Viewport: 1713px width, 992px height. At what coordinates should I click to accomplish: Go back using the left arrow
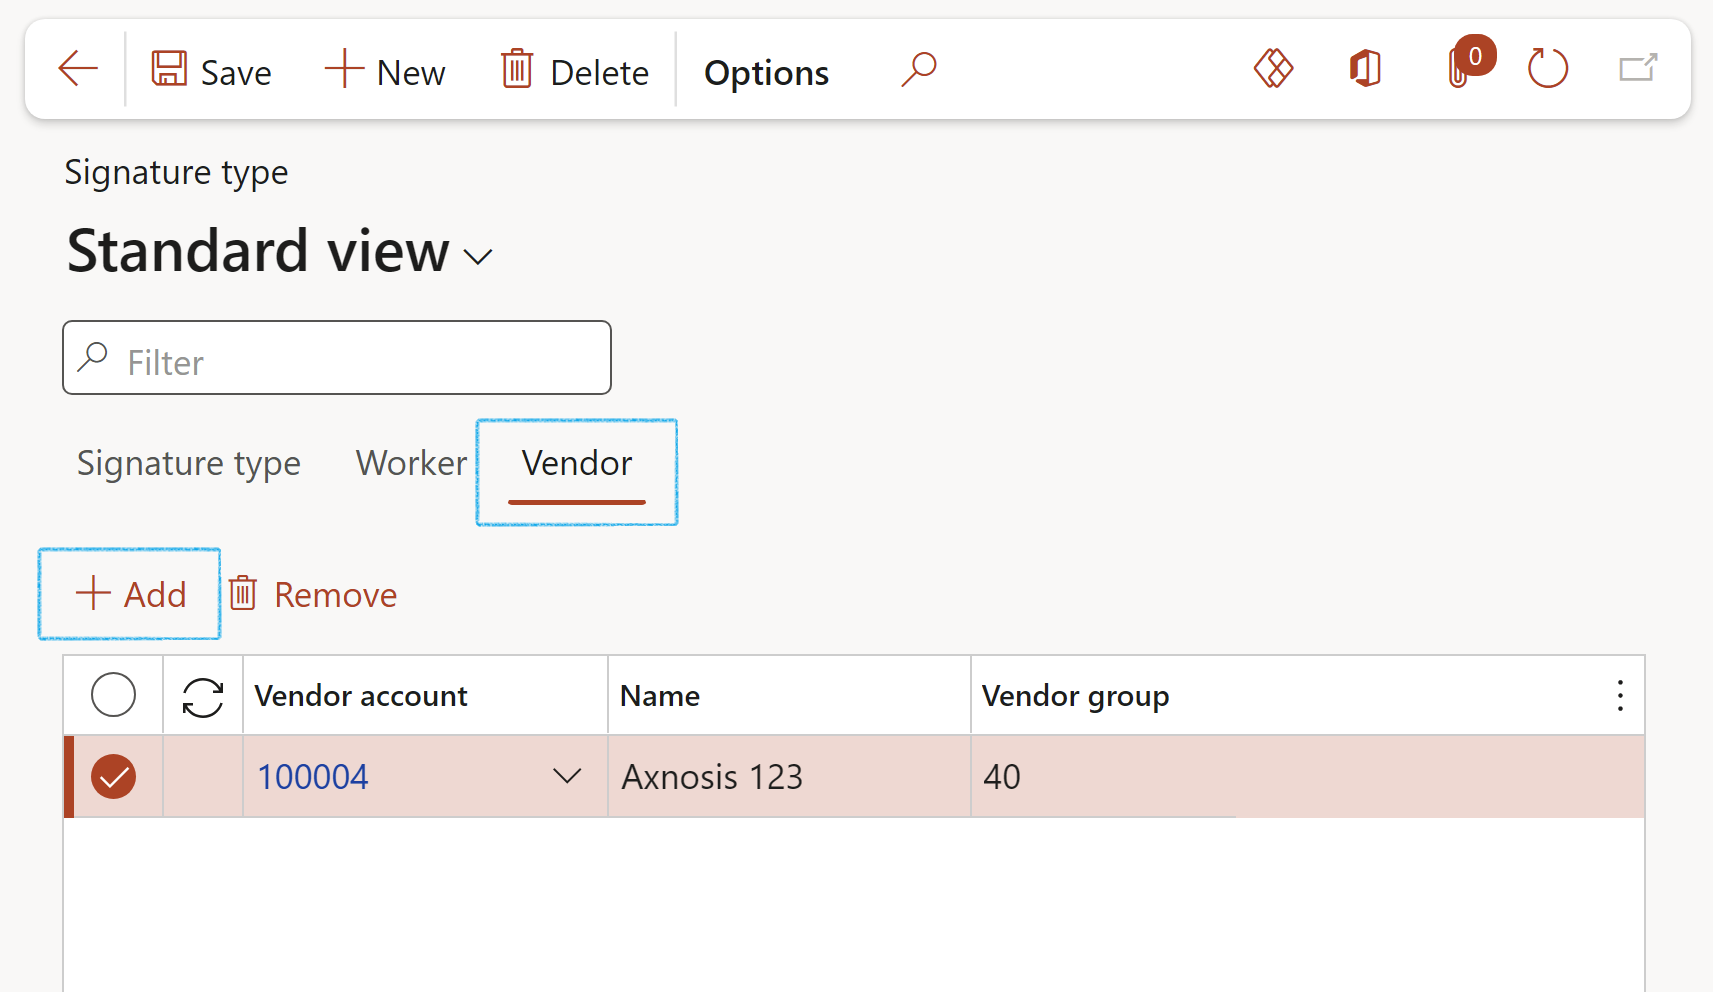click(x=77, y=70)
